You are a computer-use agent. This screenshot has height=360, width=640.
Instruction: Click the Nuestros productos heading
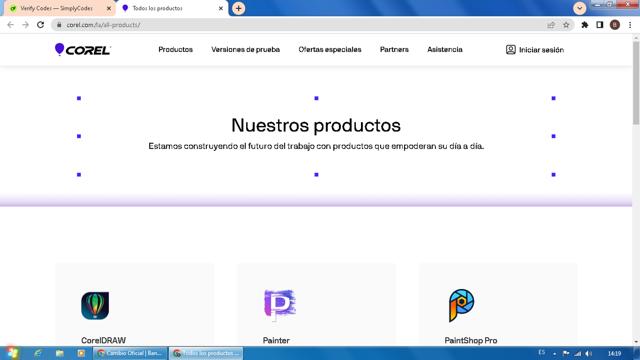[x=316, y=125]
